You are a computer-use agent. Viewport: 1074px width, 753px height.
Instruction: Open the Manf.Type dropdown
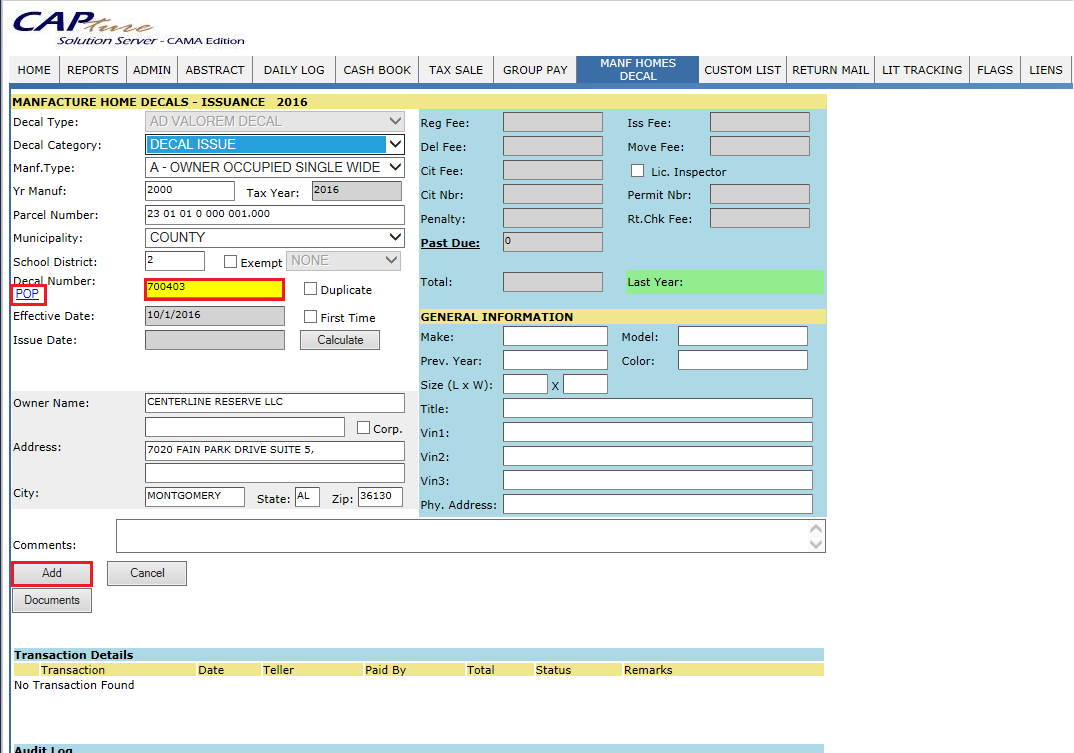point(275,168)
